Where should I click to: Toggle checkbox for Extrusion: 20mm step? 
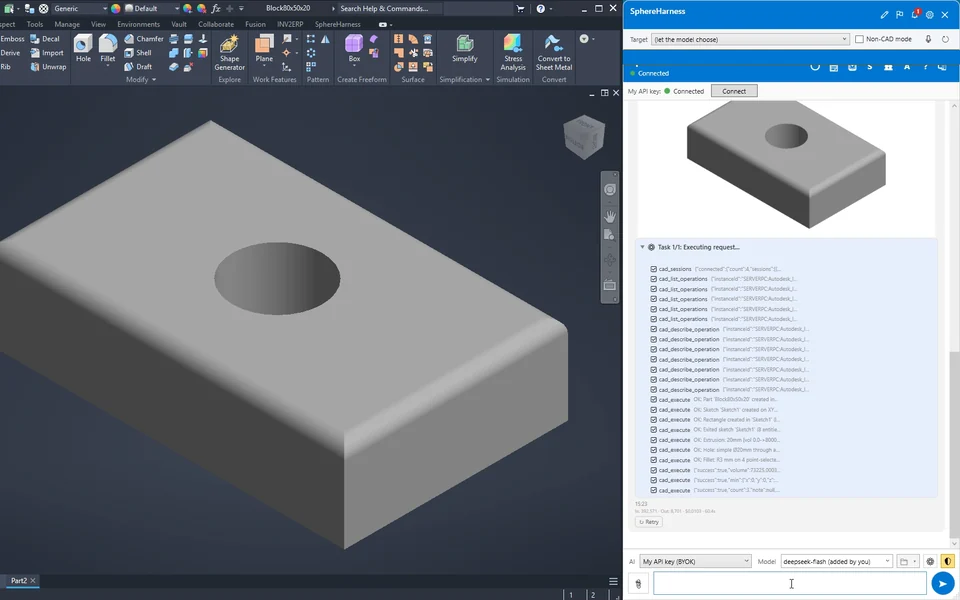pos(653,440)
